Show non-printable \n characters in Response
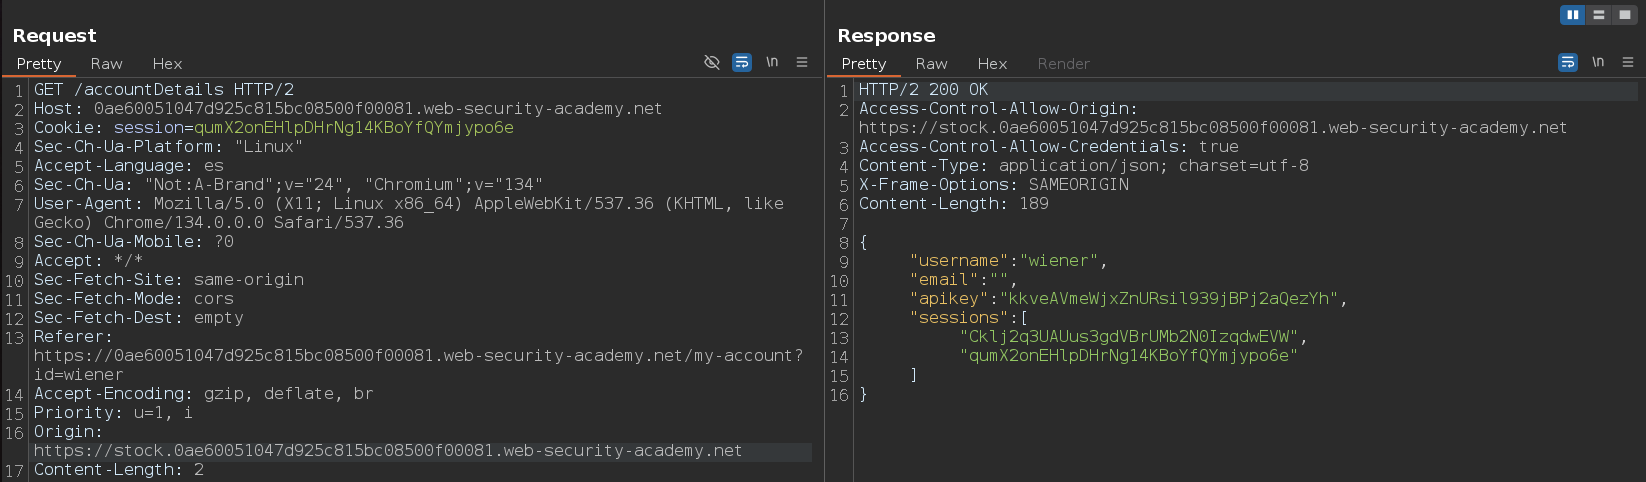Viewport: 1646px width, 482px height. (1598, 62)
